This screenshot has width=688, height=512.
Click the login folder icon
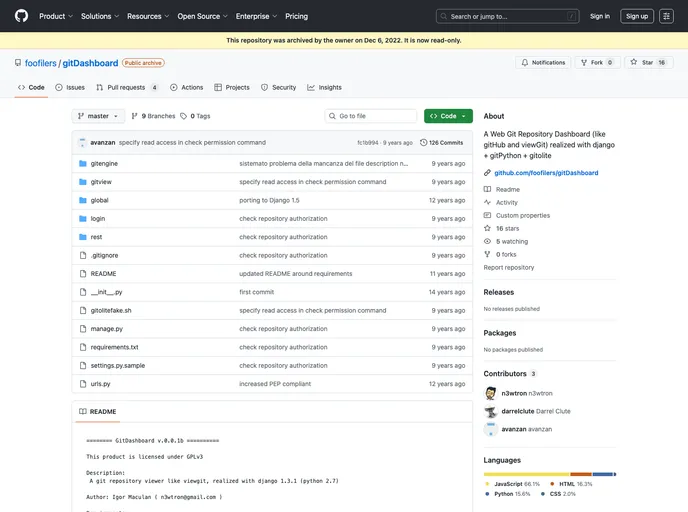coord(82,218)
